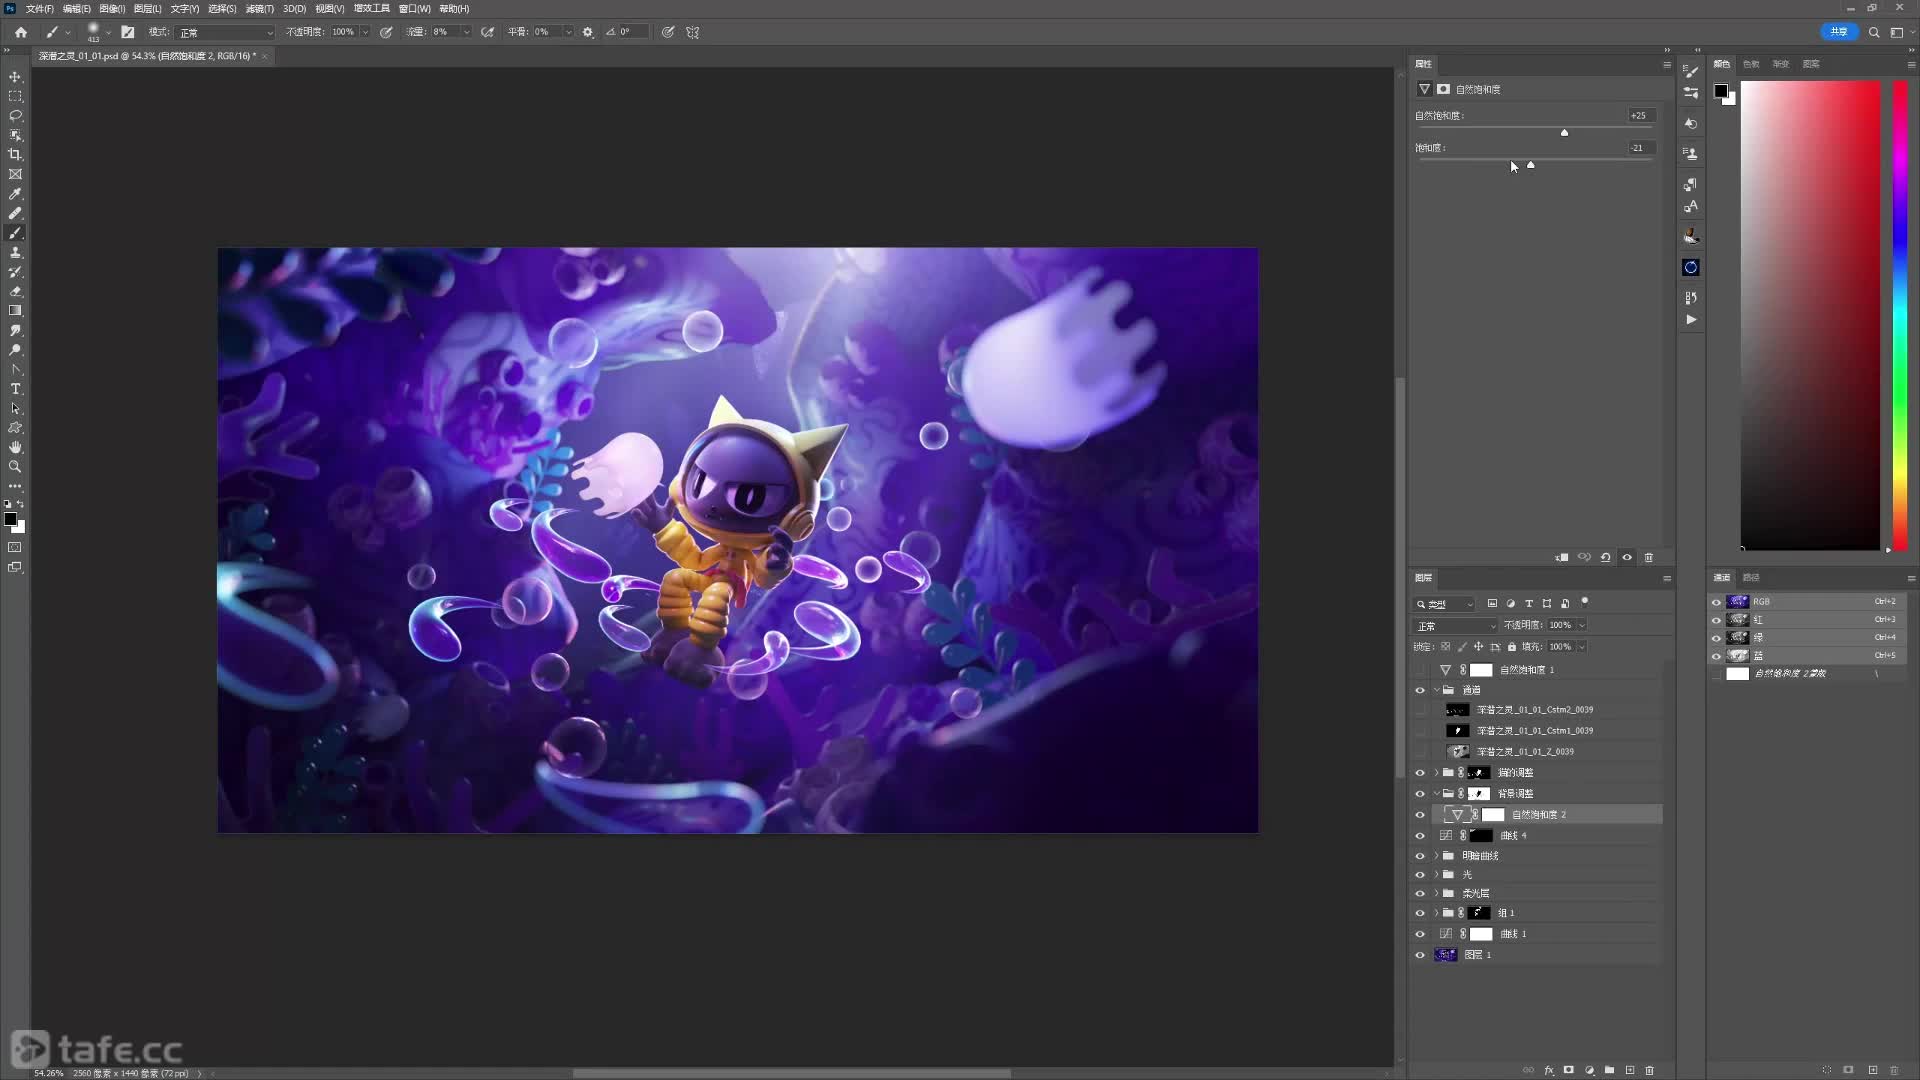Screen dimensions: 1920x1080
Task: Open the 文件(F) menu
Action: (x=40, y=8)
